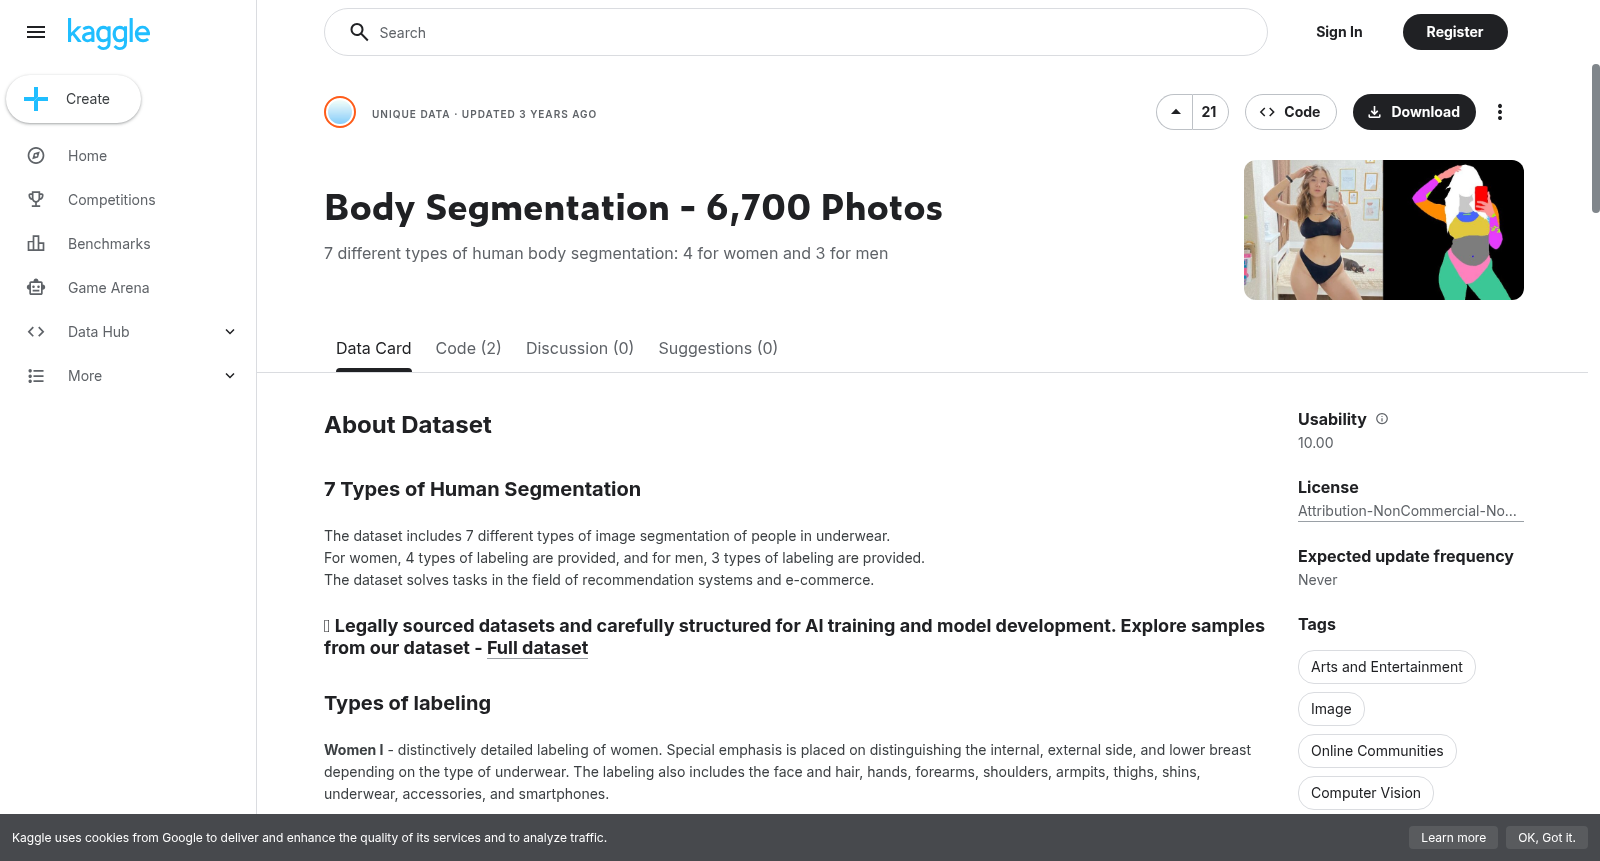
Task: Open the Full dataset link
Action: (537, 648)
